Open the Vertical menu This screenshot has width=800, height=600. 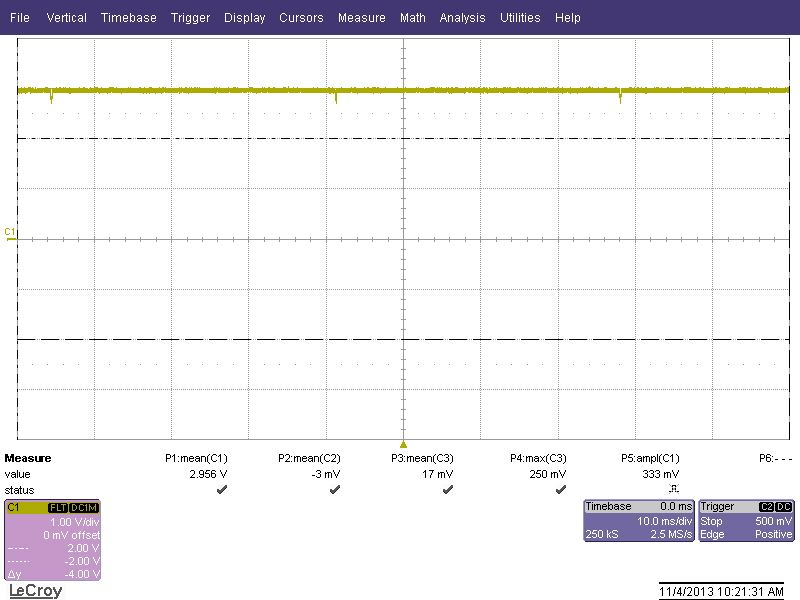66,17
